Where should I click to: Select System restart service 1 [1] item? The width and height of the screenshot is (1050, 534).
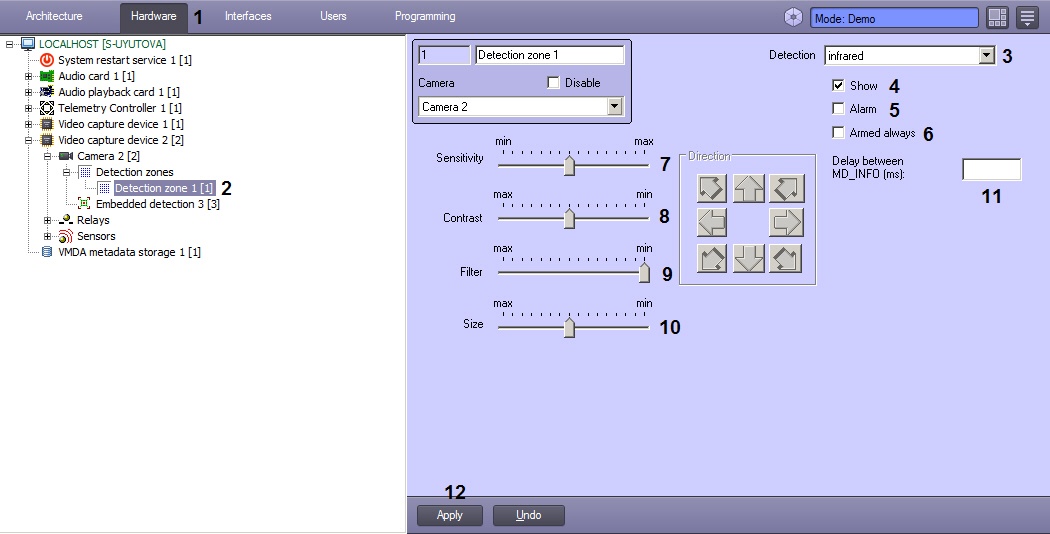coord(125,60)
